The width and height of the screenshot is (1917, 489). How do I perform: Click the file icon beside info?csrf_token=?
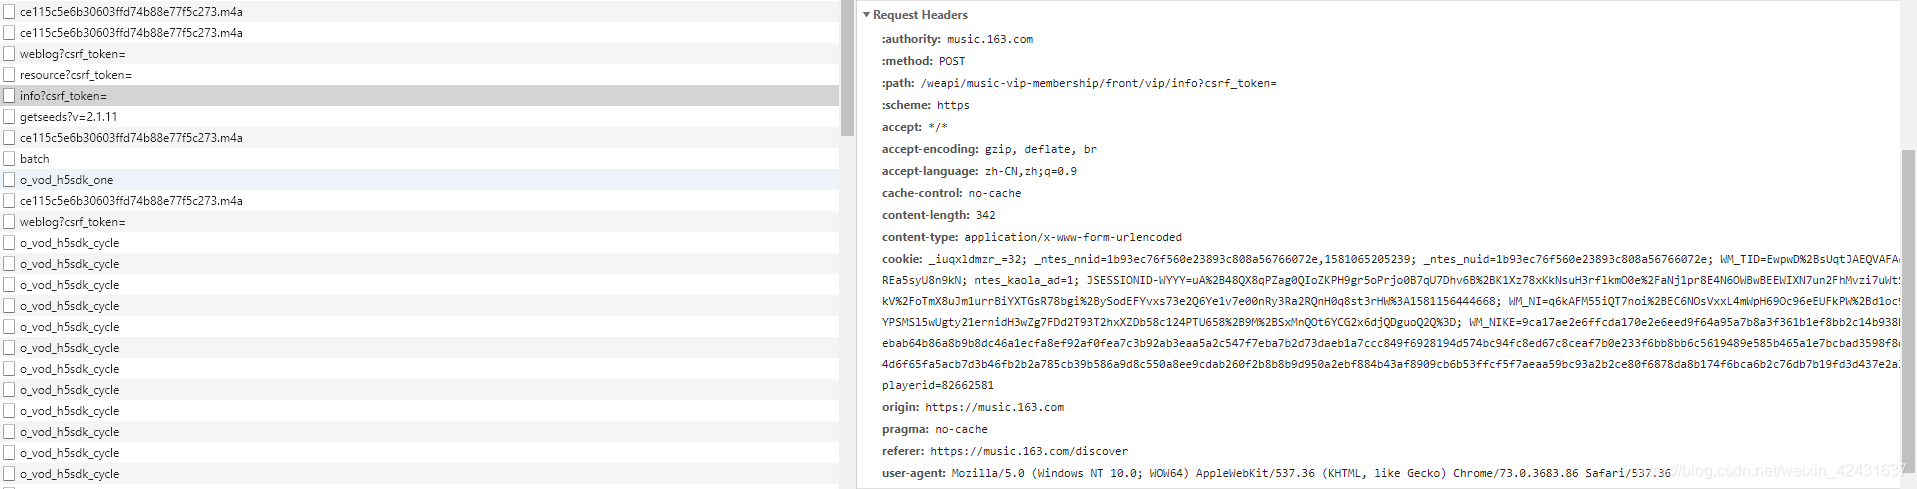(x=9, y=96)
